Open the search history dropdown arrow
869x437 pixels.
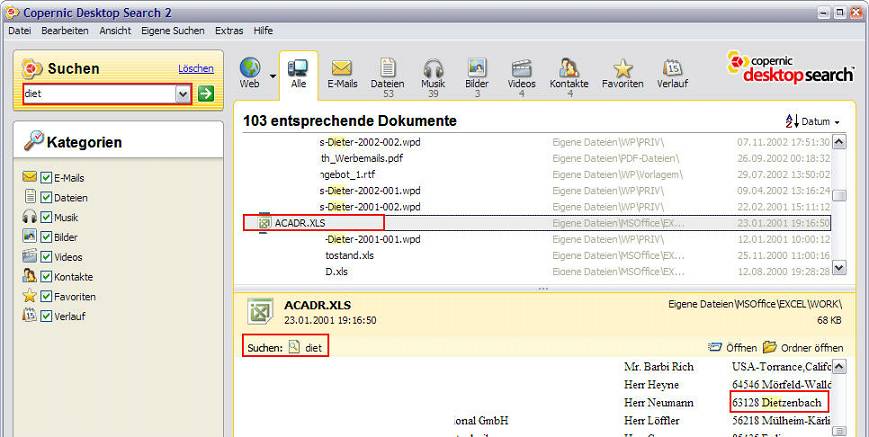pos(183,94)
